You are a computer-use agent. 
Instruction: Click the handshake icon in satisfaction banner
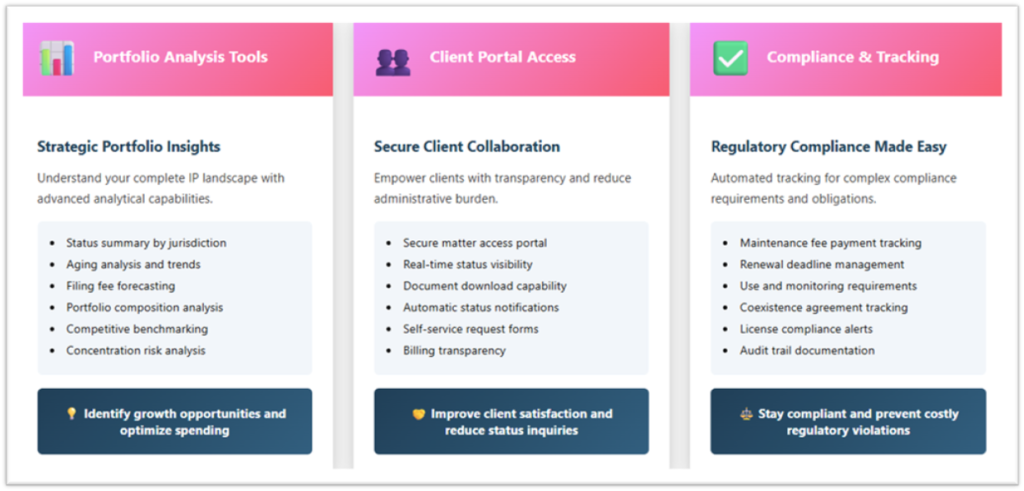(x=419, y=414)
